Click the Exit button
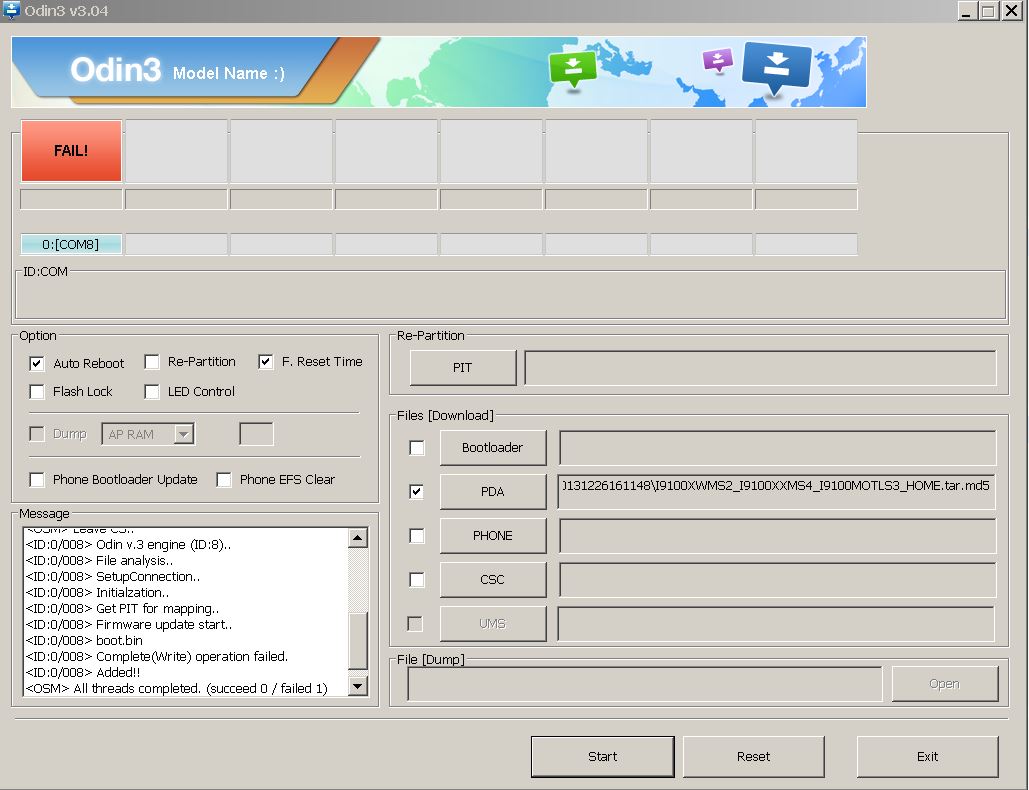This screenshot has width=1029, height=790. pos(927,757)
